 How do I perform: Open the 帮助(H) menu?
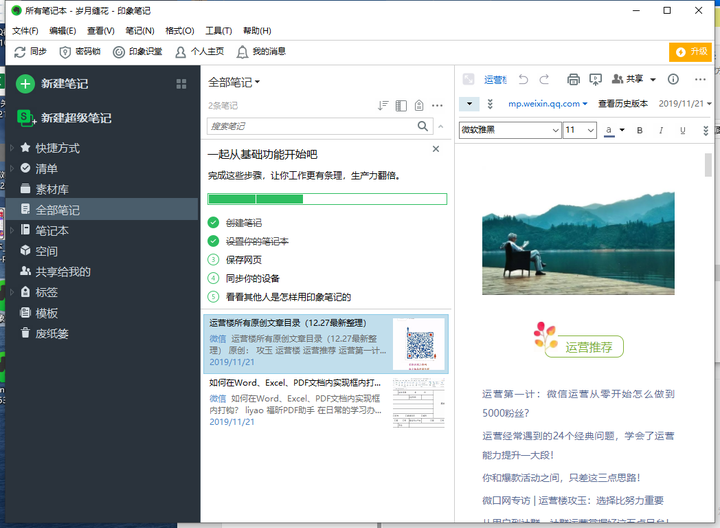(x=257, y=31)
